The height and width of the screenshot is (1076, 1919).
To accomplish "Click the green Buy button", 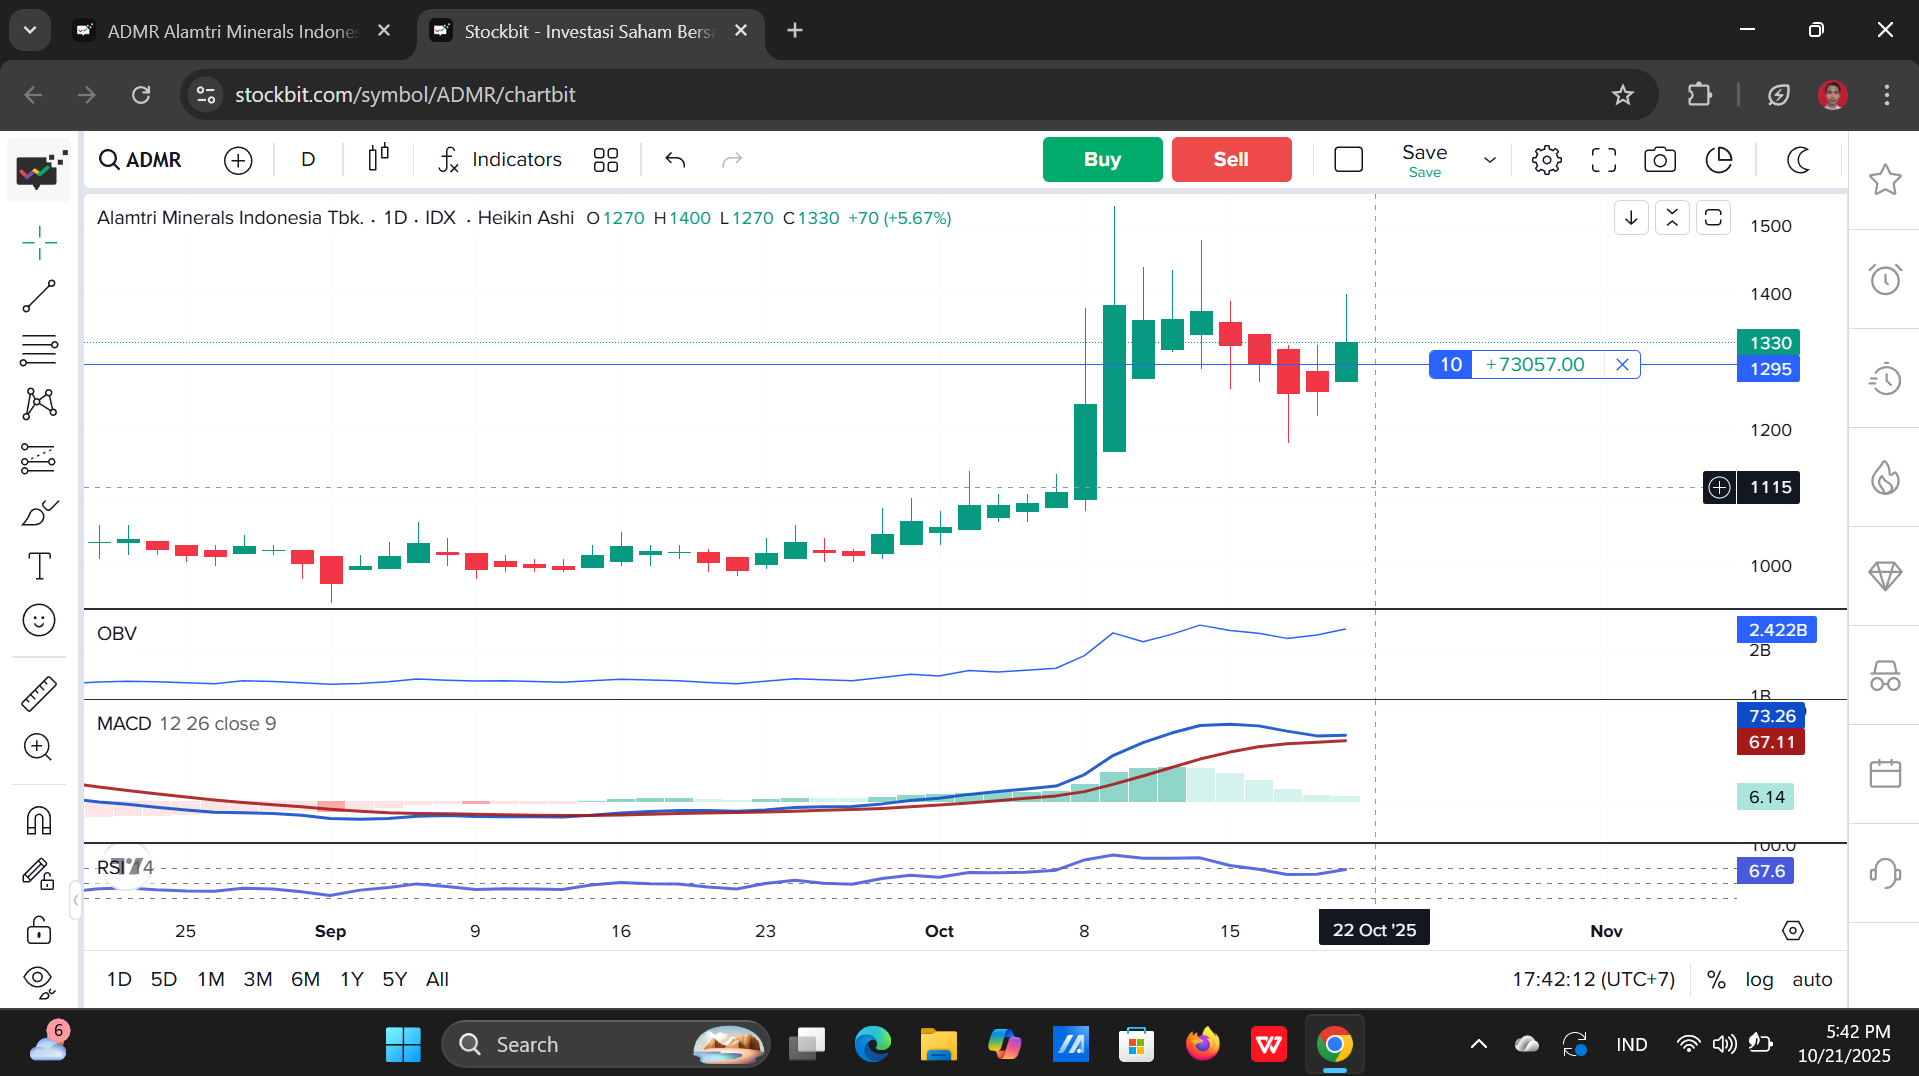I will 1102,160.
